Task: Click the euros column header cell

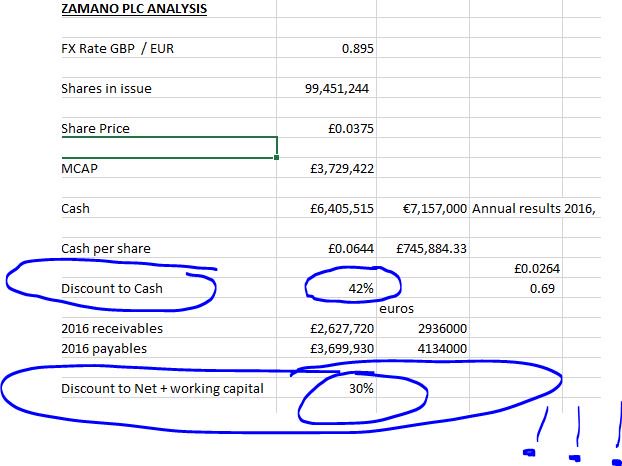Action: [396, 309]
